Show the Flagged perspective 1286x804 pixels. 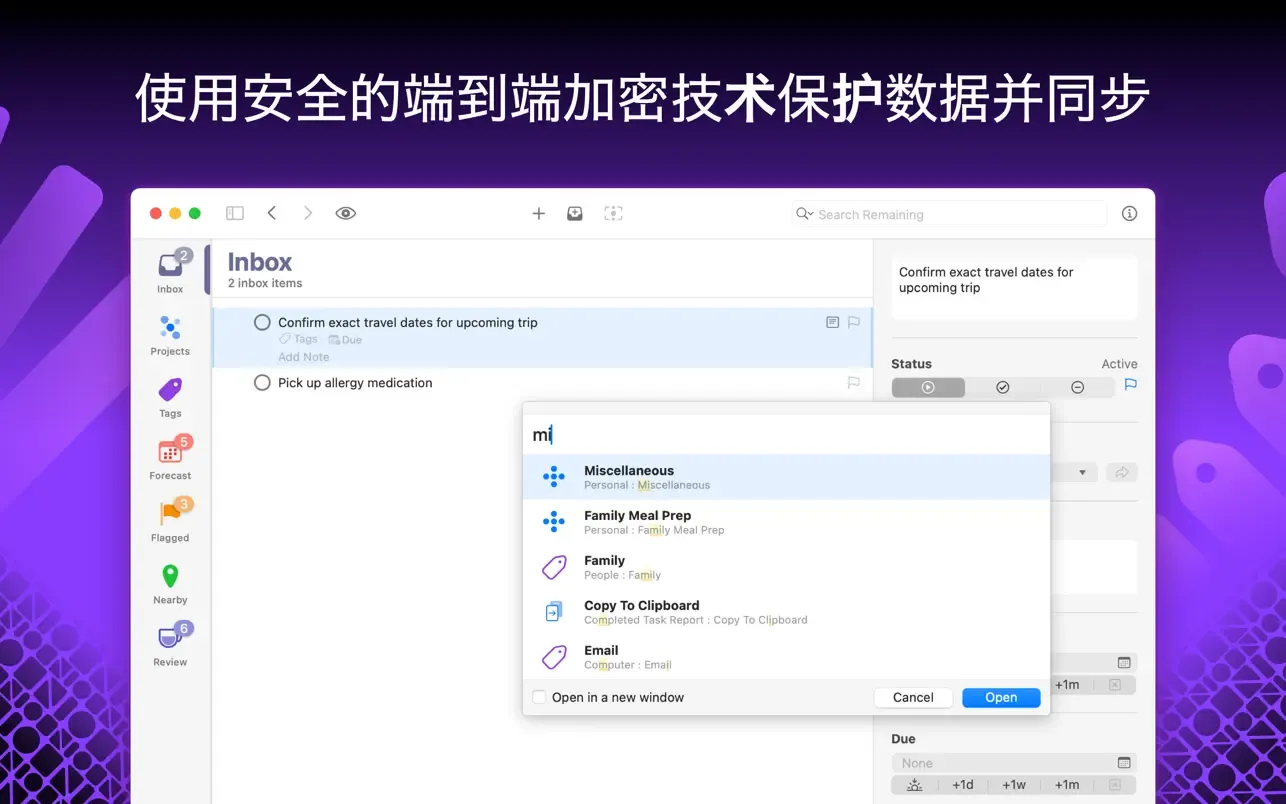coord(170,521)
